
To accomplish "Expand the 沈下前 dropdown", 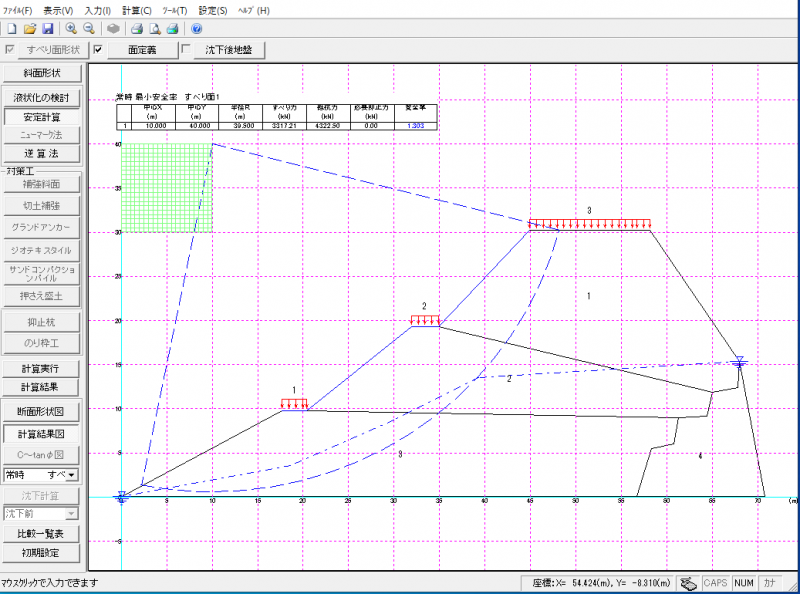I will pyautogui.click(x=71, y=513).
